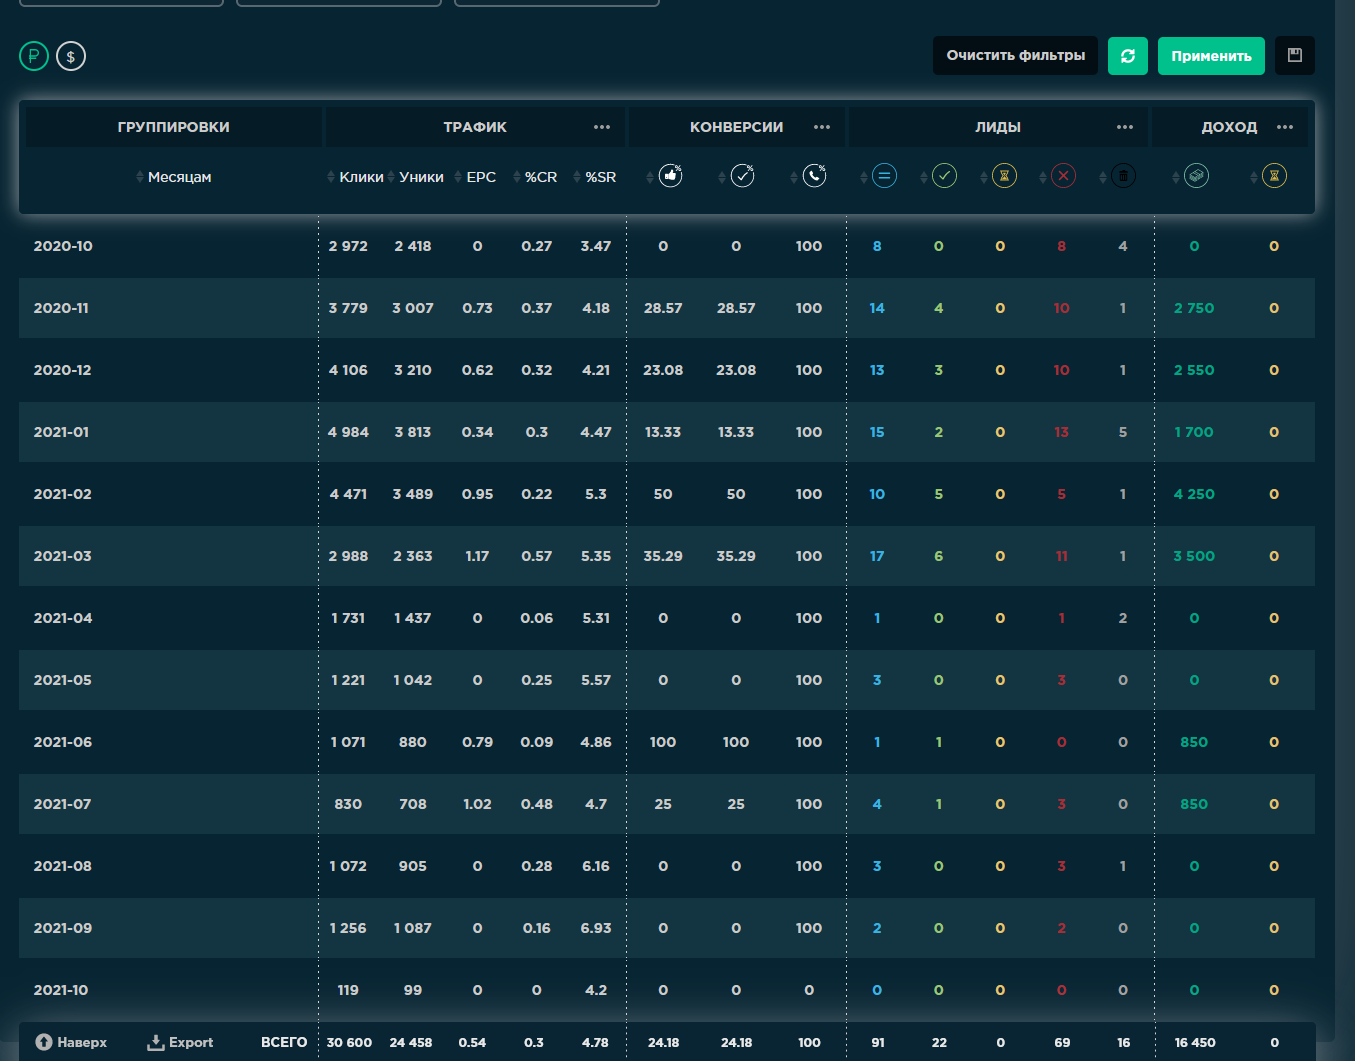The width and height of the screenshot is (1355, 1061).
Task: Click the Очистить фильтры button
Action: click(1015, 56)
